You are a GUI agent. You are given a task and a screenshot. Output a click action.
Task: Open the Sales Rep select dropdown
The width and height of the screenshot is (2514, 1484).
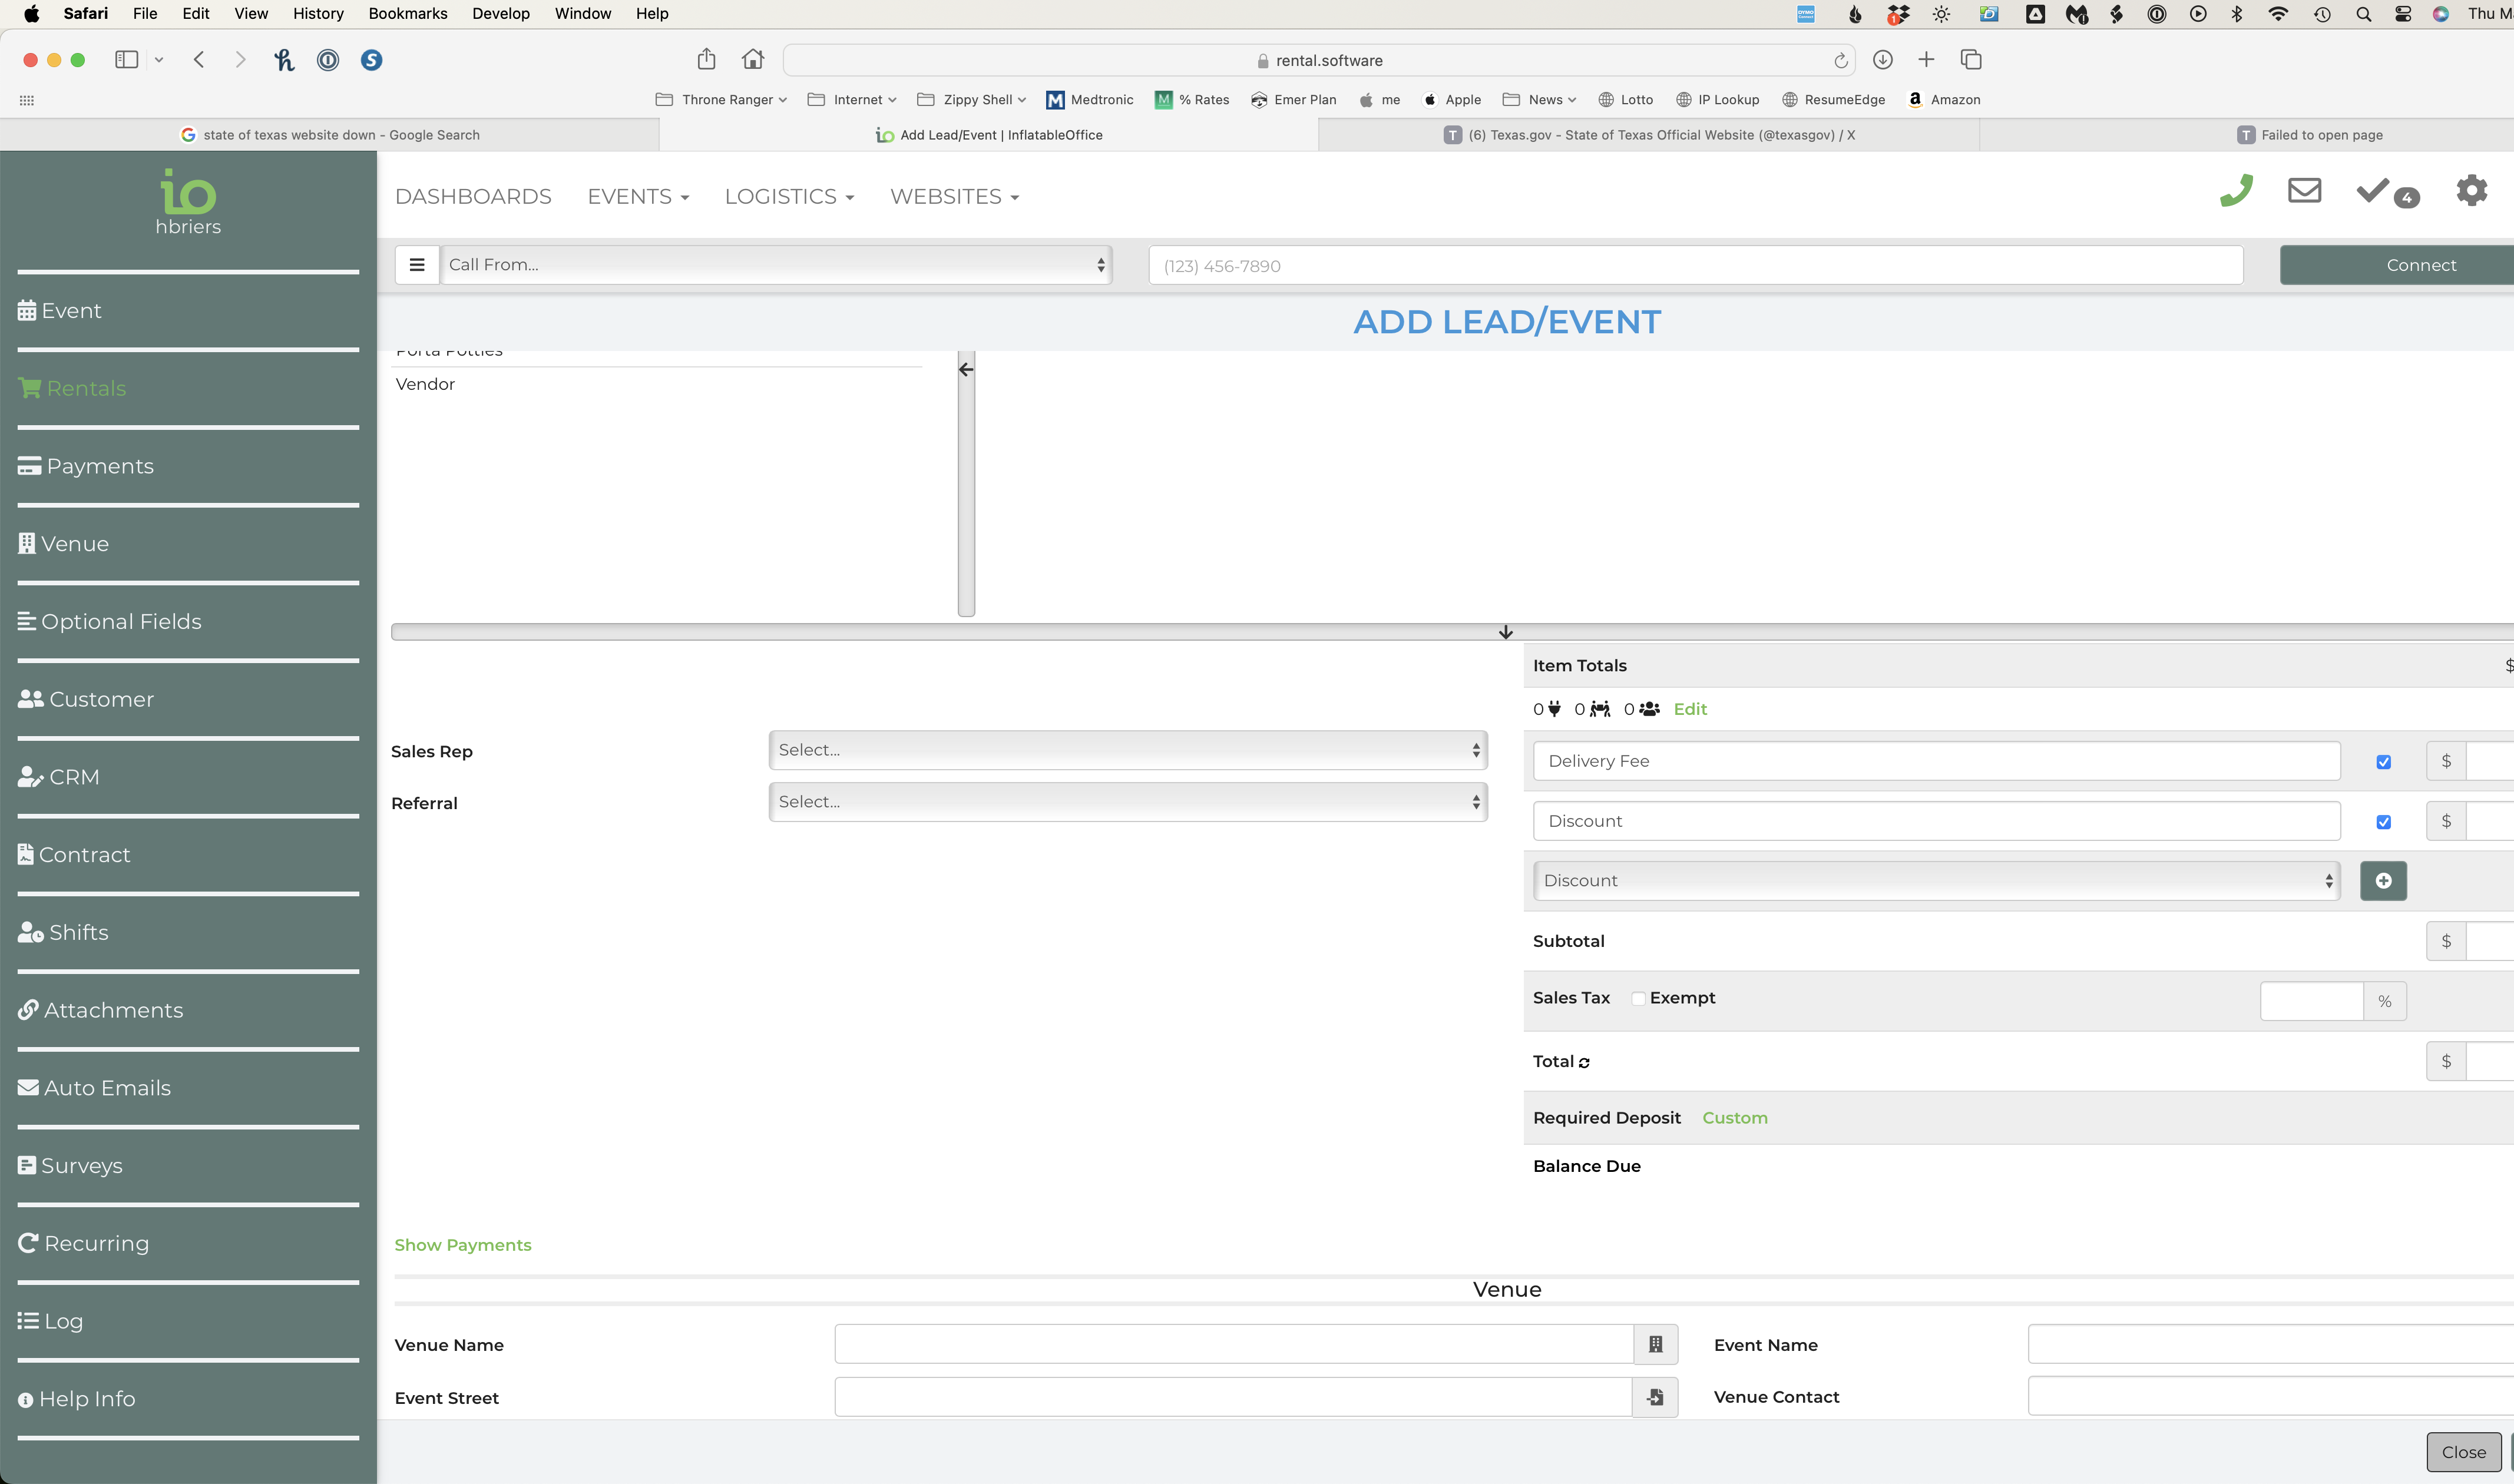pos(1128,750)
